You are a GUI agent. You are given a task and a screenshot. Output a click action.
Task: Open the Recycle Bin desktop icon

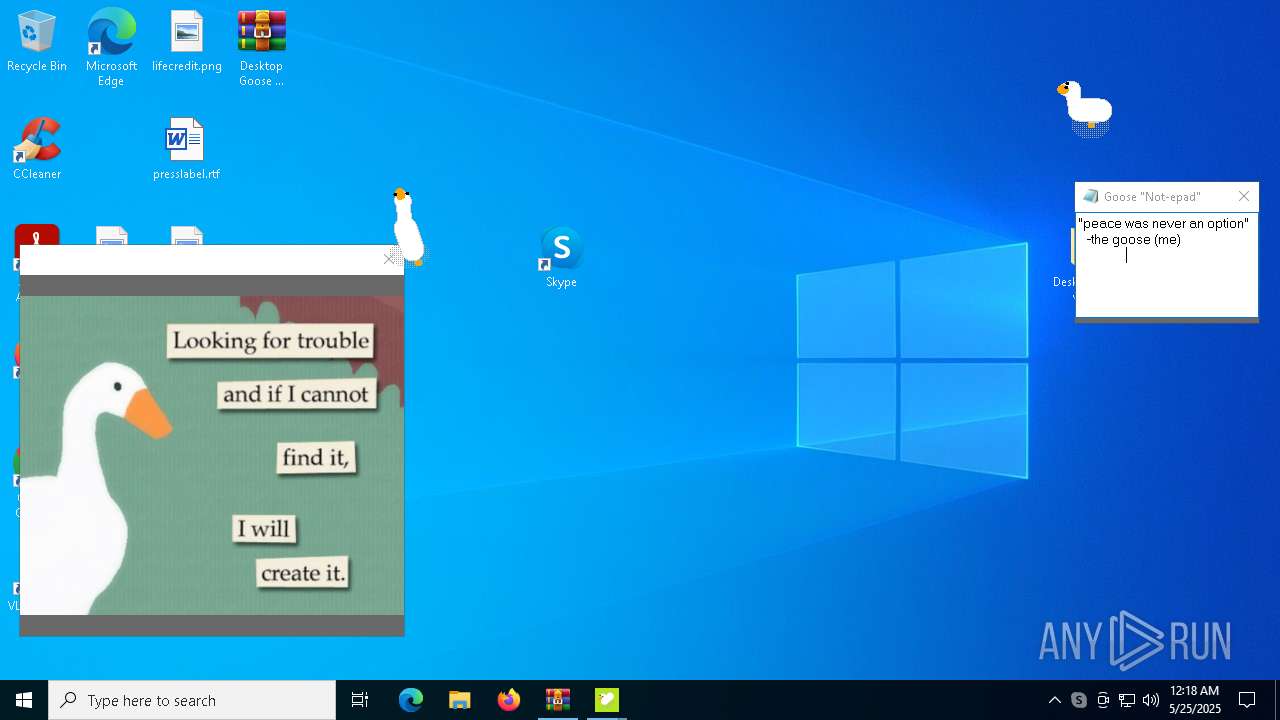click(x=37, y=42)
